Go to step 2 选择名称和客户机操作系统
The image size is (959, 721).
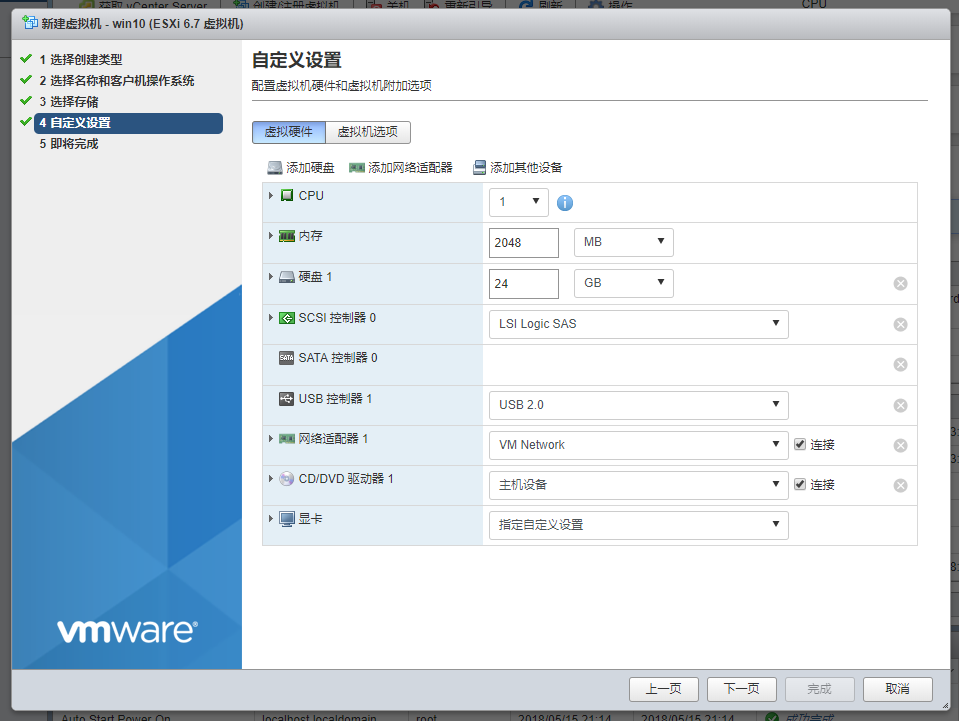click(117, 81)
